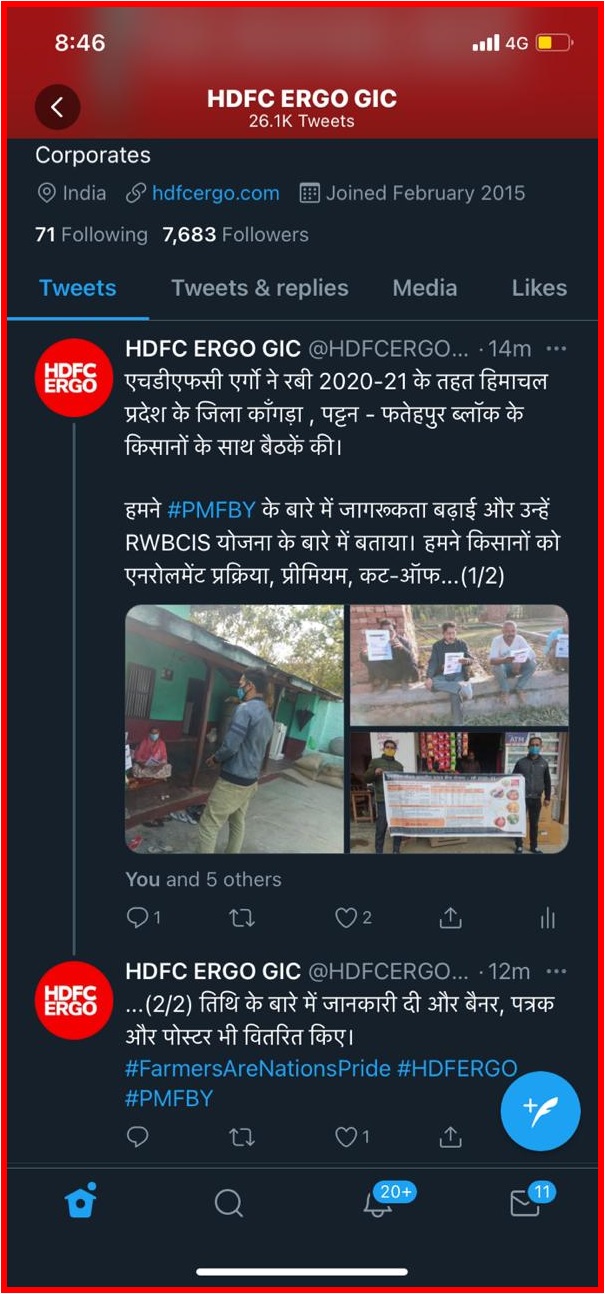Retweet the first tweet

click(x=243, y=917)
